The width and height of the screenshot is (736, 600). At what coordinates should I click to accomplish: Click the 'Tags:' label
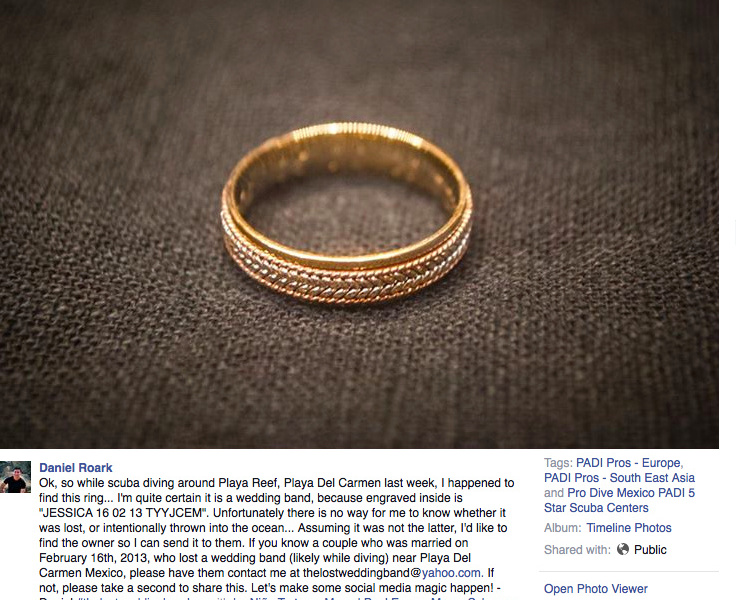(x=558, y=463)
